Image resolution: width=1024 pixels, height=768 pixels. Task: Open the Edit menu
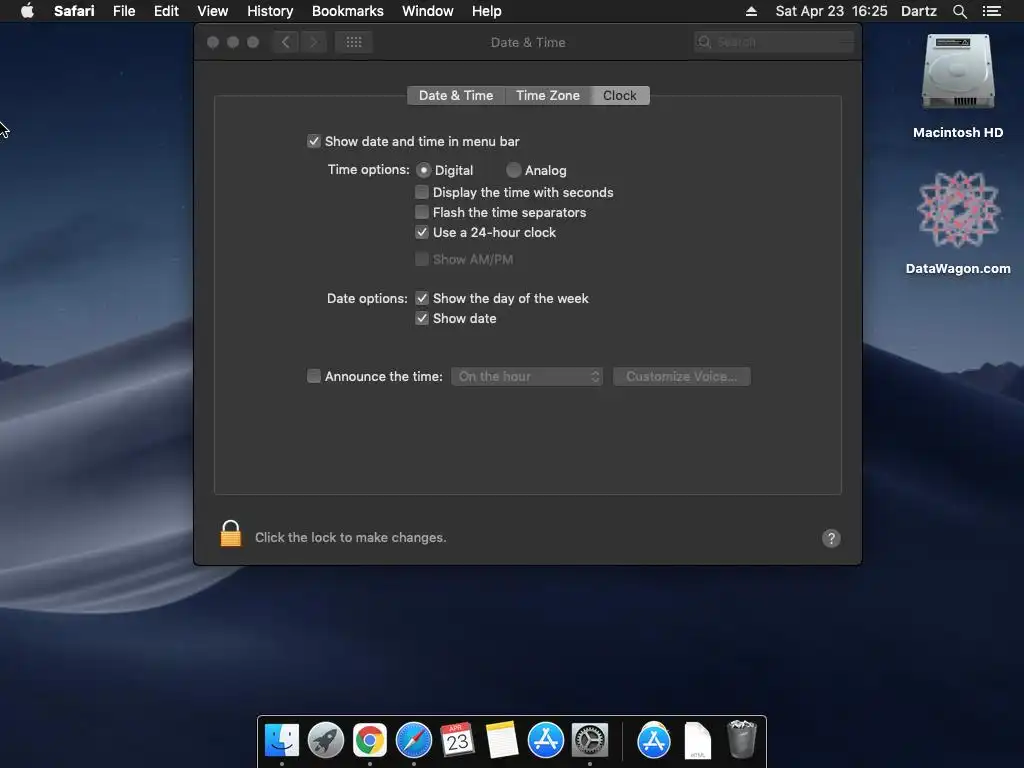167,11
